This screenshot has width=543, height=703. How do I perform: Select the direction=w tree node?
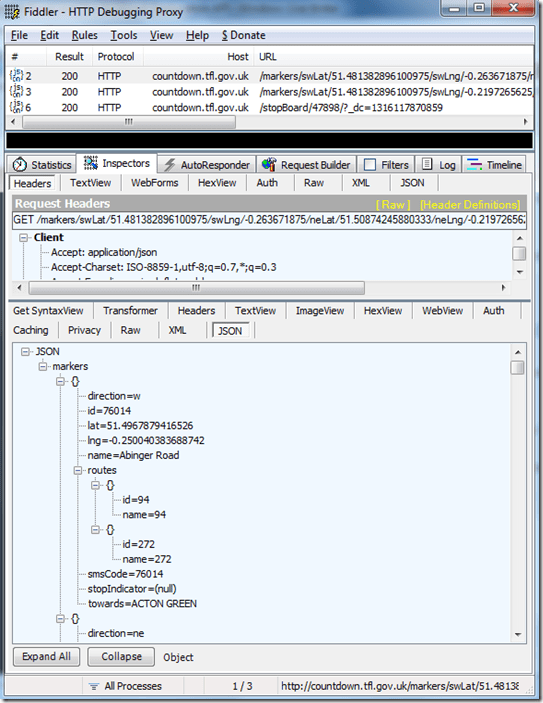click(114, 396)
